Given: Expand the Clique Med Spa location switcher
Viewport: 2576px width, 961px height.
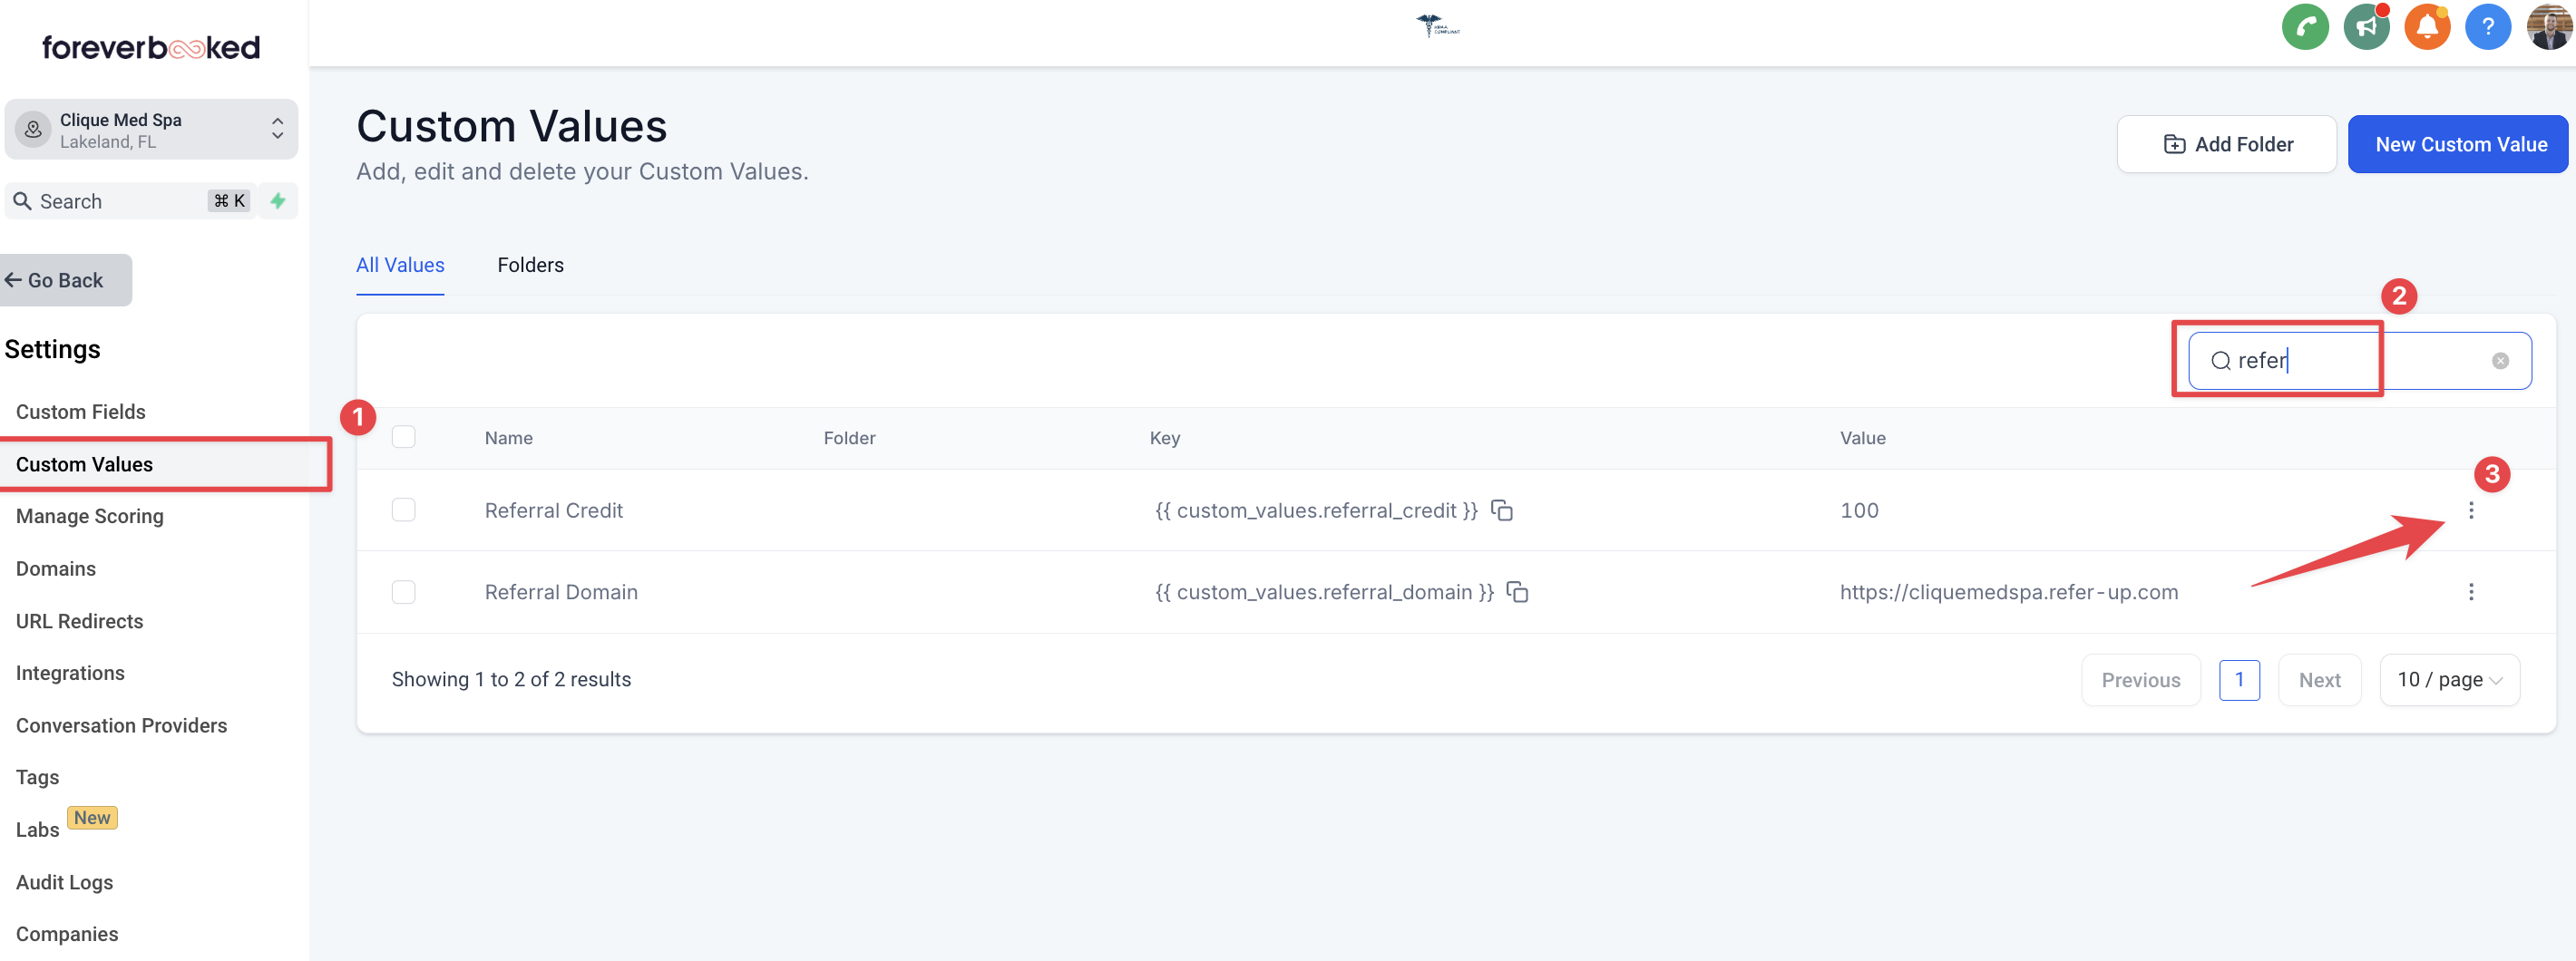Looking at the screenshot, I should 151,129.
